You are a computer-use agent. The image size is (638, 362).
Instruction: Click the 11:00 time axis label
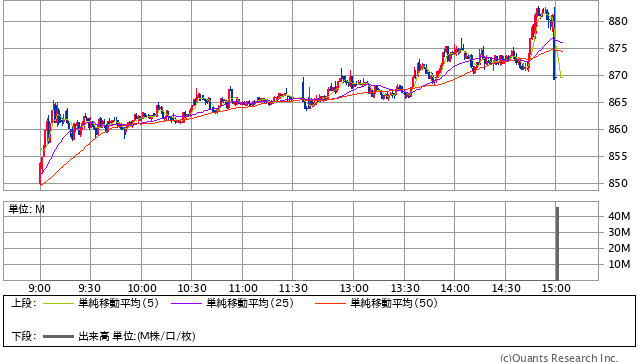[243, 288]
